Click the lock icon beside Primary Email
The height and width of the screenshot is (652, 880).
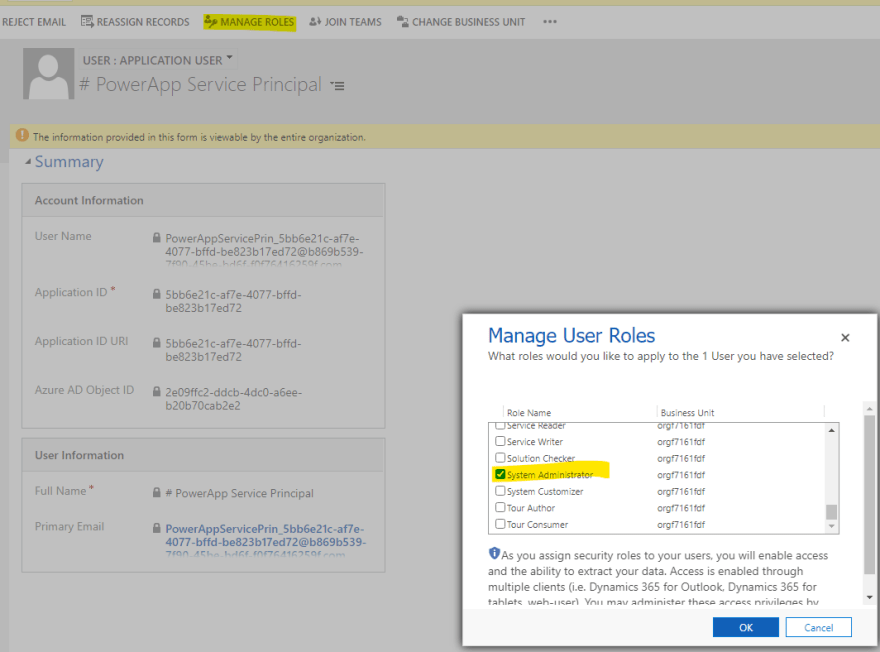point(157,529)
